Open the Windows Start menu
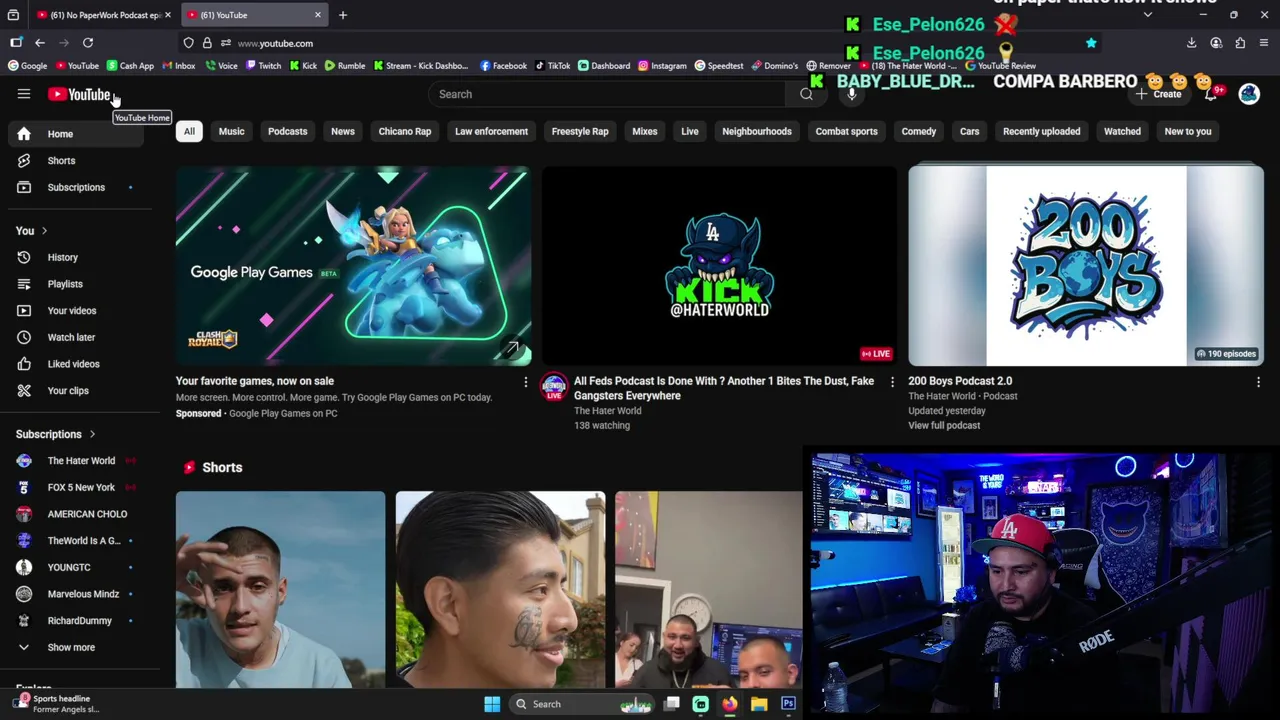 (492, 704)
